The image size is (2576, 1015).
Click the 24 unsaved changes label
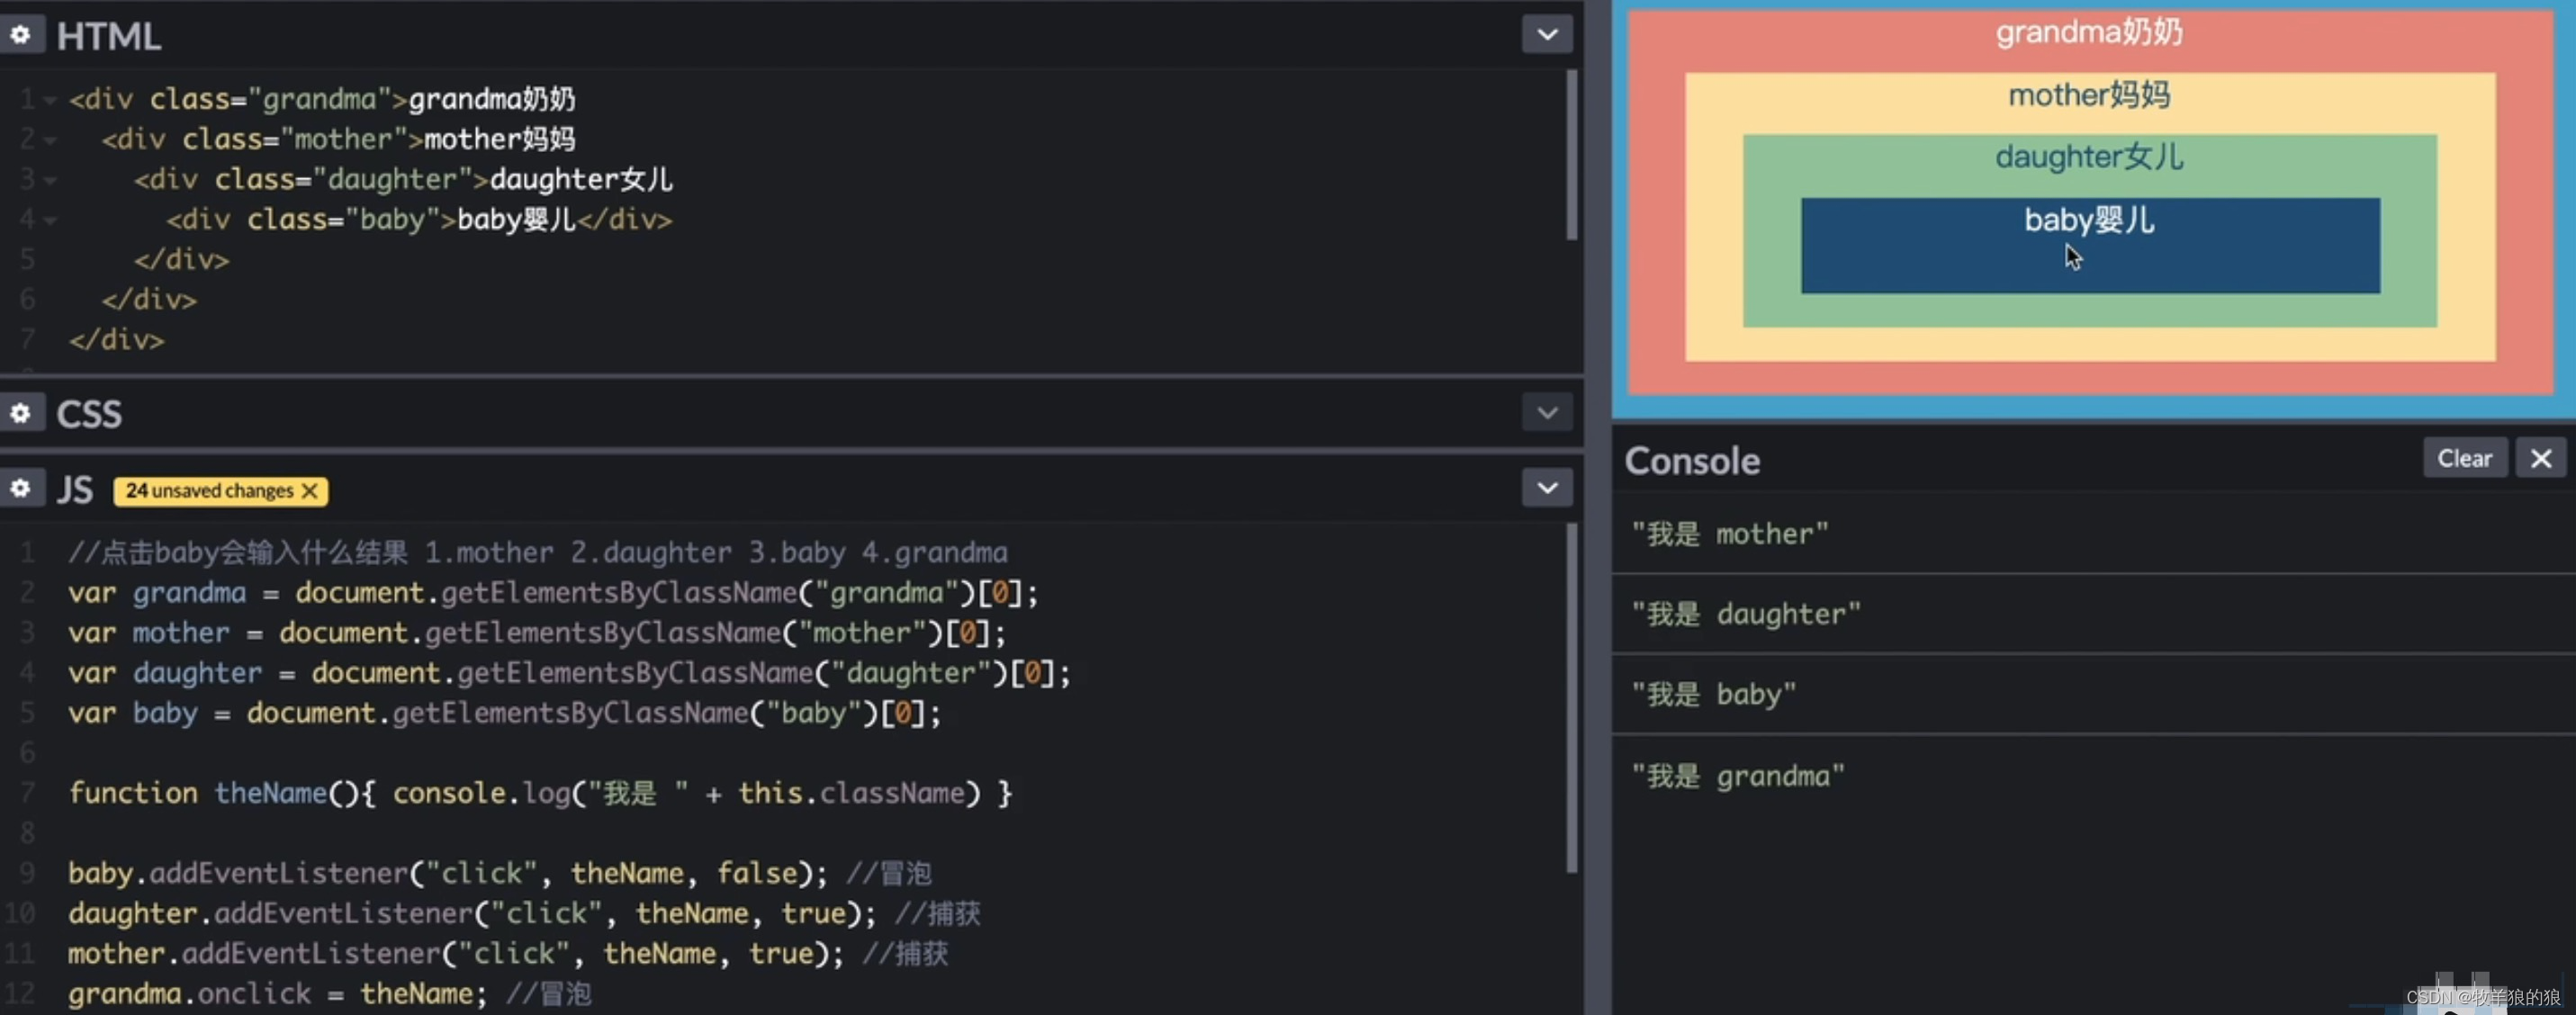209,491
